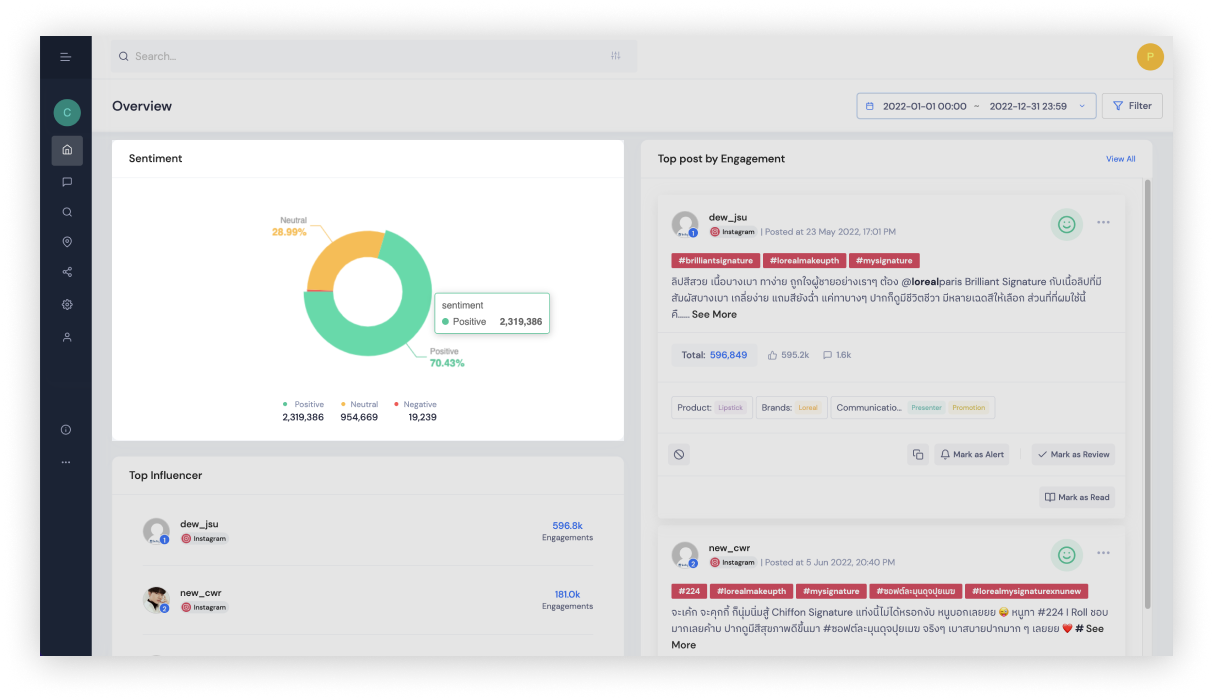
Task: Toggle the Negative legend item in chart
Action: click(414, 405)
